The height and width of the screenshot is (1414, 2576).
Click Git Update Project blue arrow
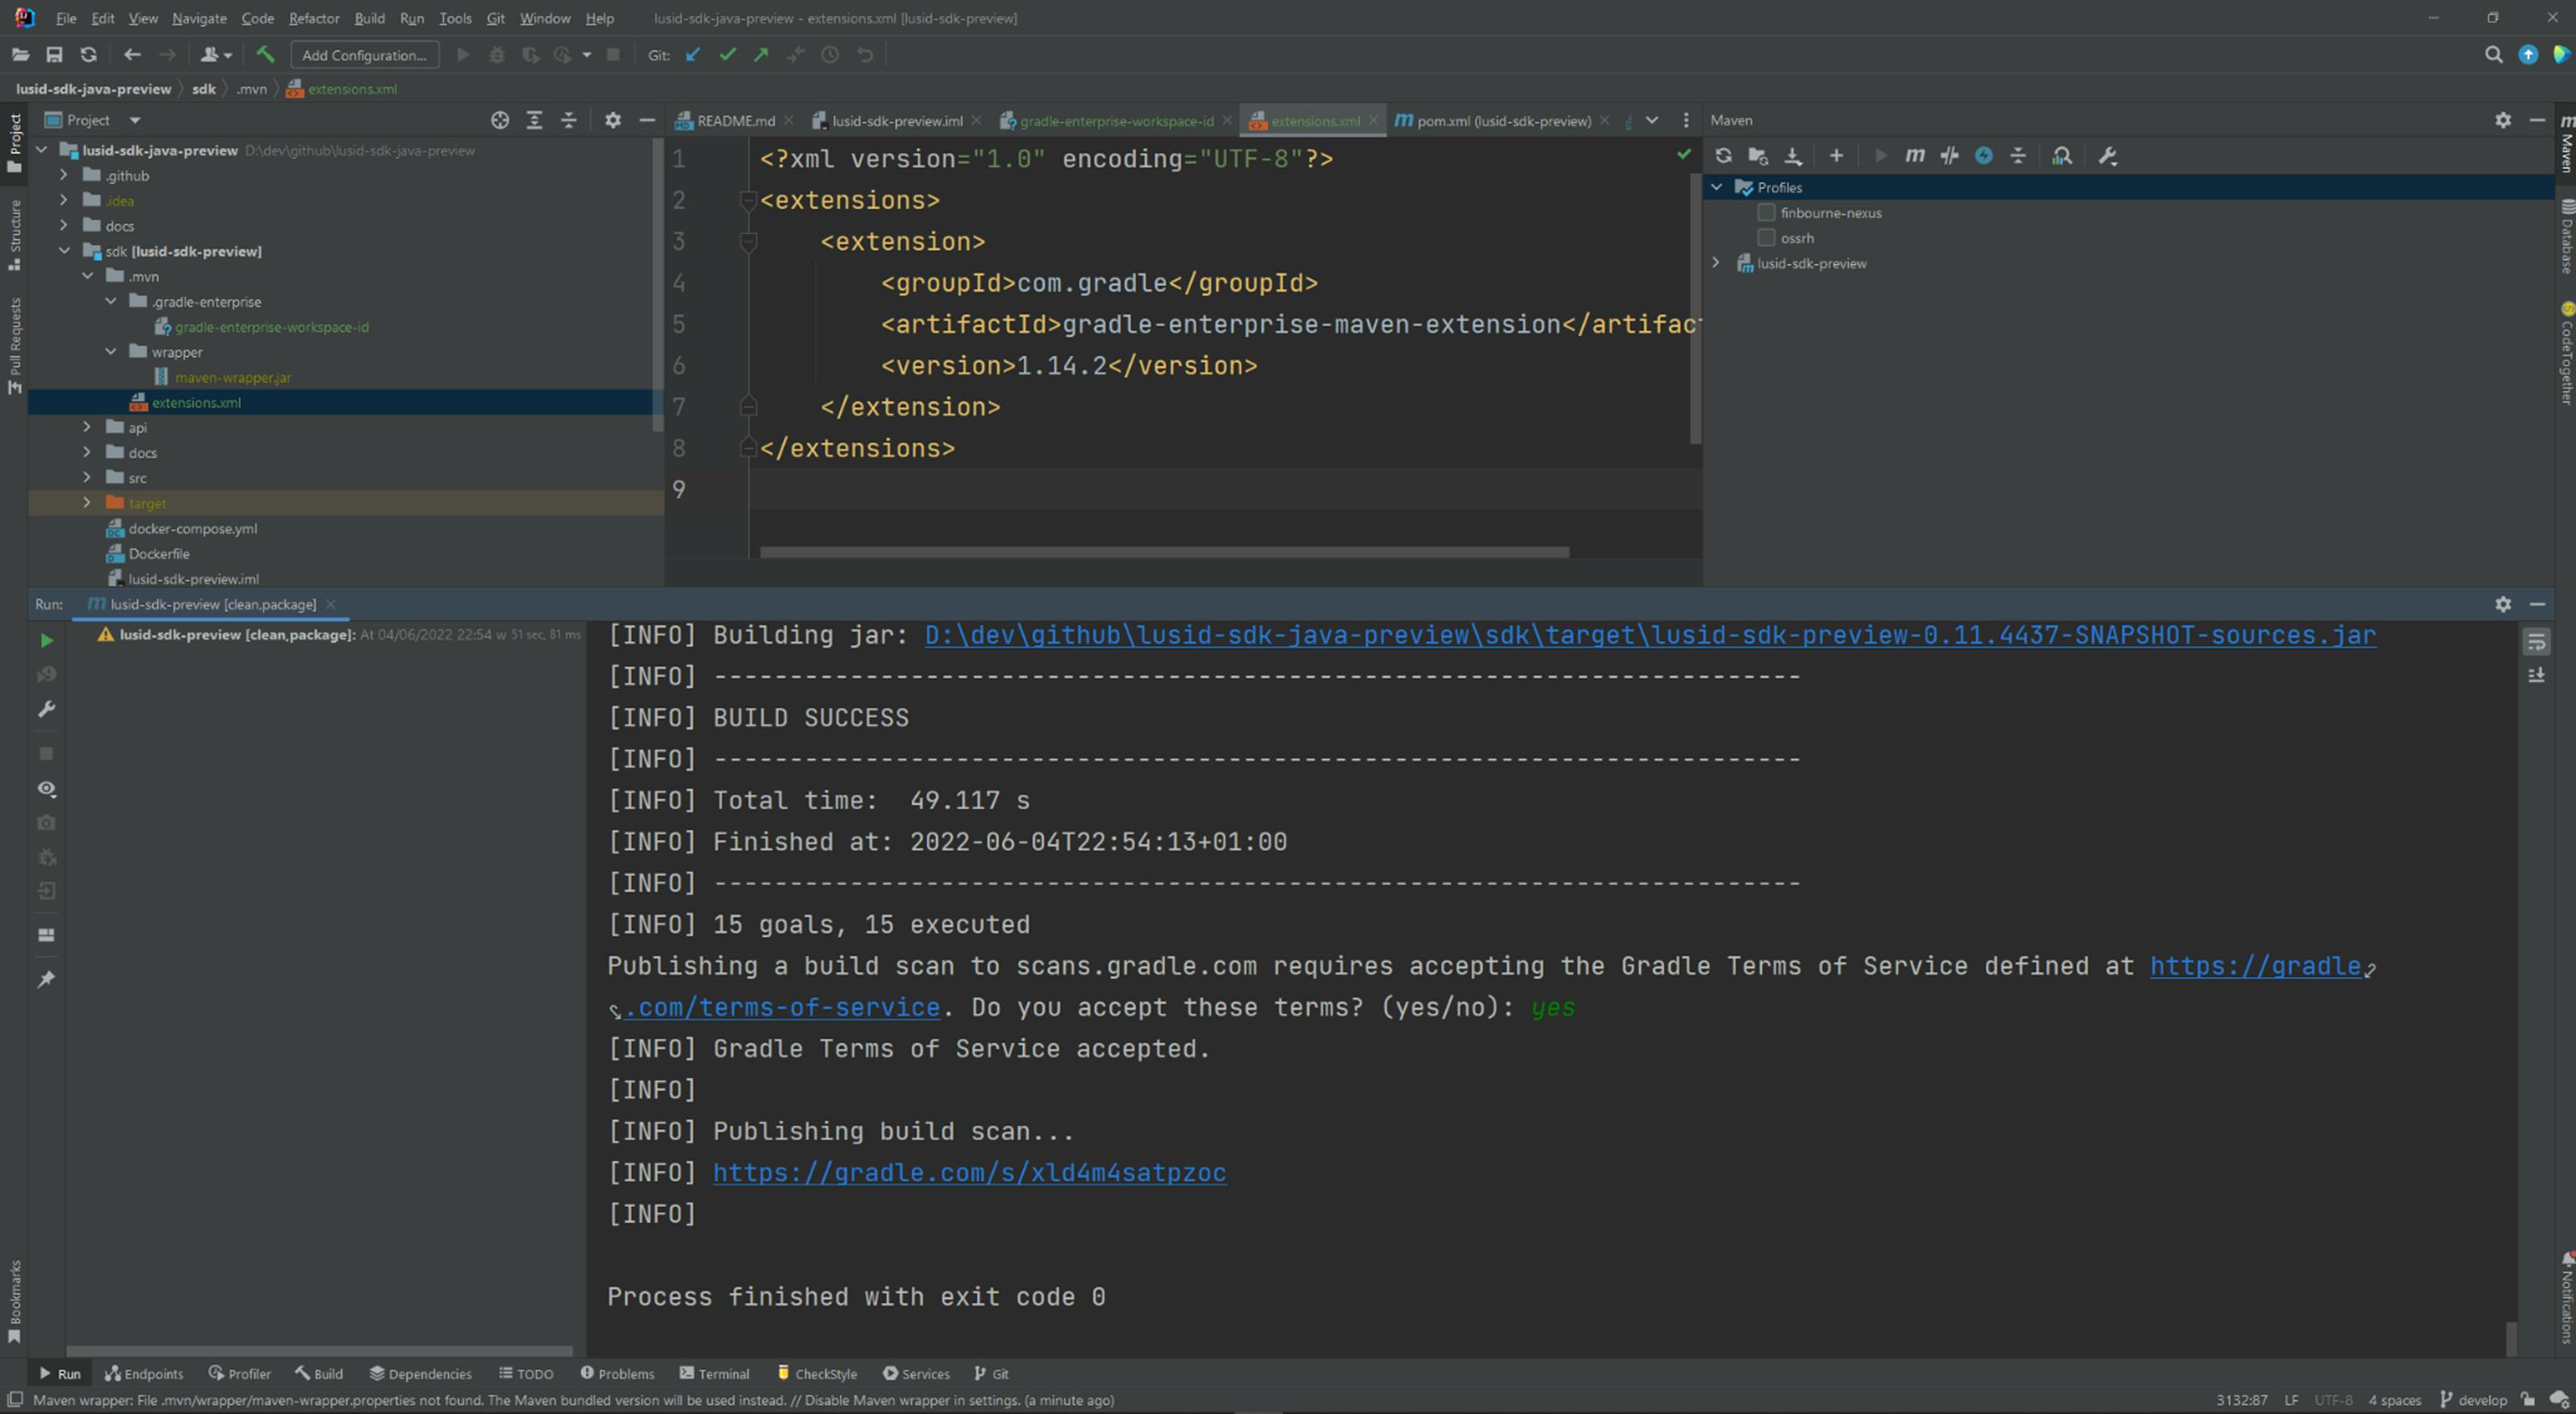(x=693, y=55)
